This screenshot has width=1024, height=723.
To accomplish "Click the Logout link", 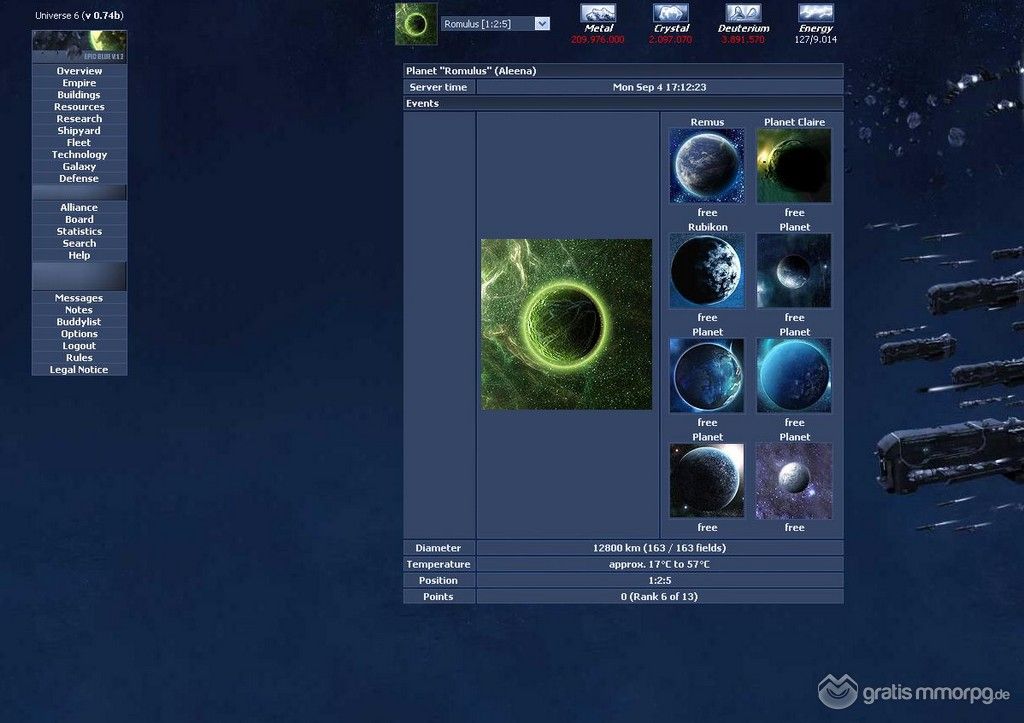I will pyautogui.click(x=79, y=346).
